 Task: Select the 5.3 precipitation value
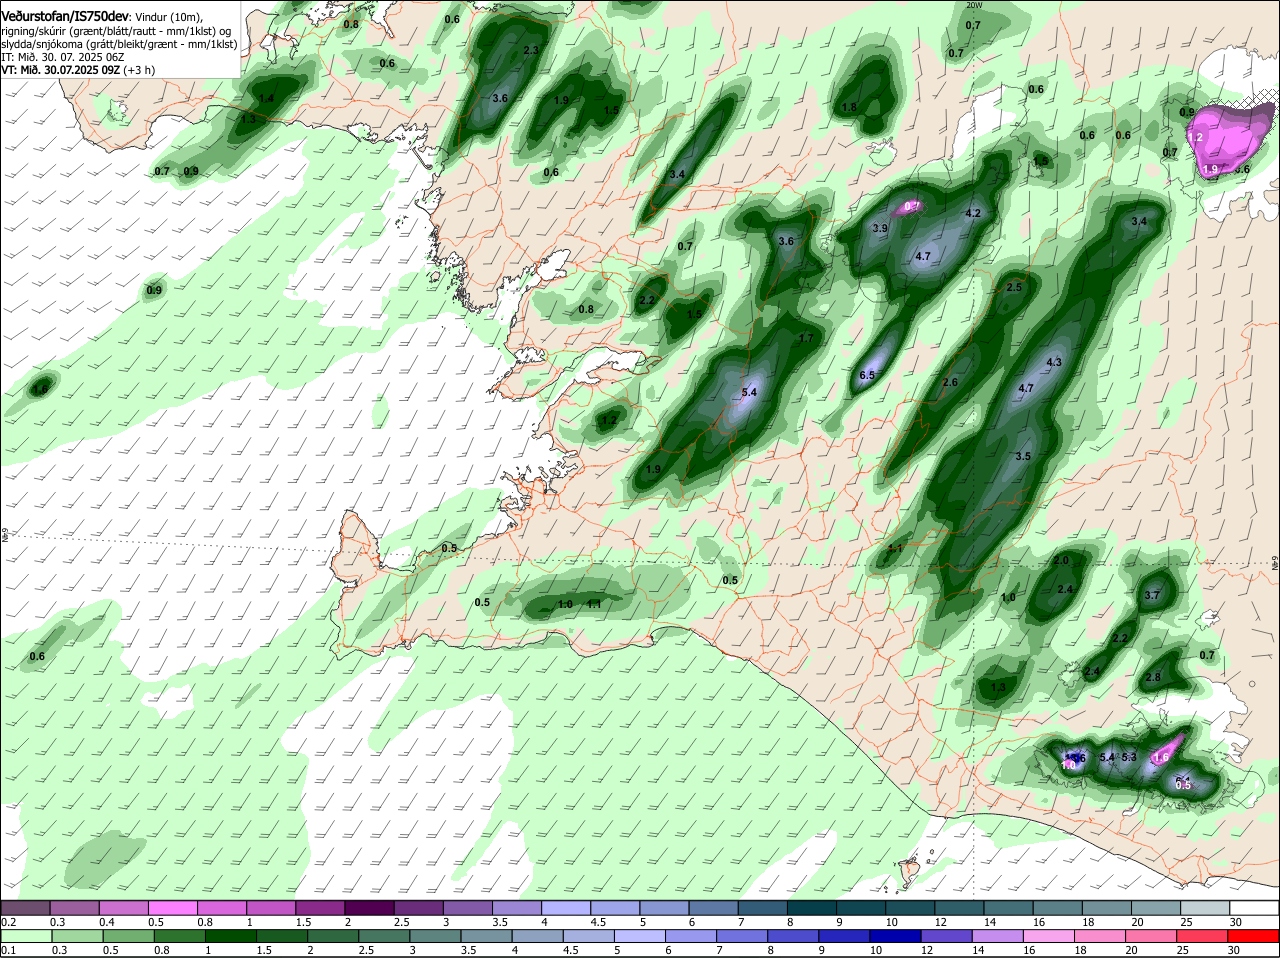1129,757
